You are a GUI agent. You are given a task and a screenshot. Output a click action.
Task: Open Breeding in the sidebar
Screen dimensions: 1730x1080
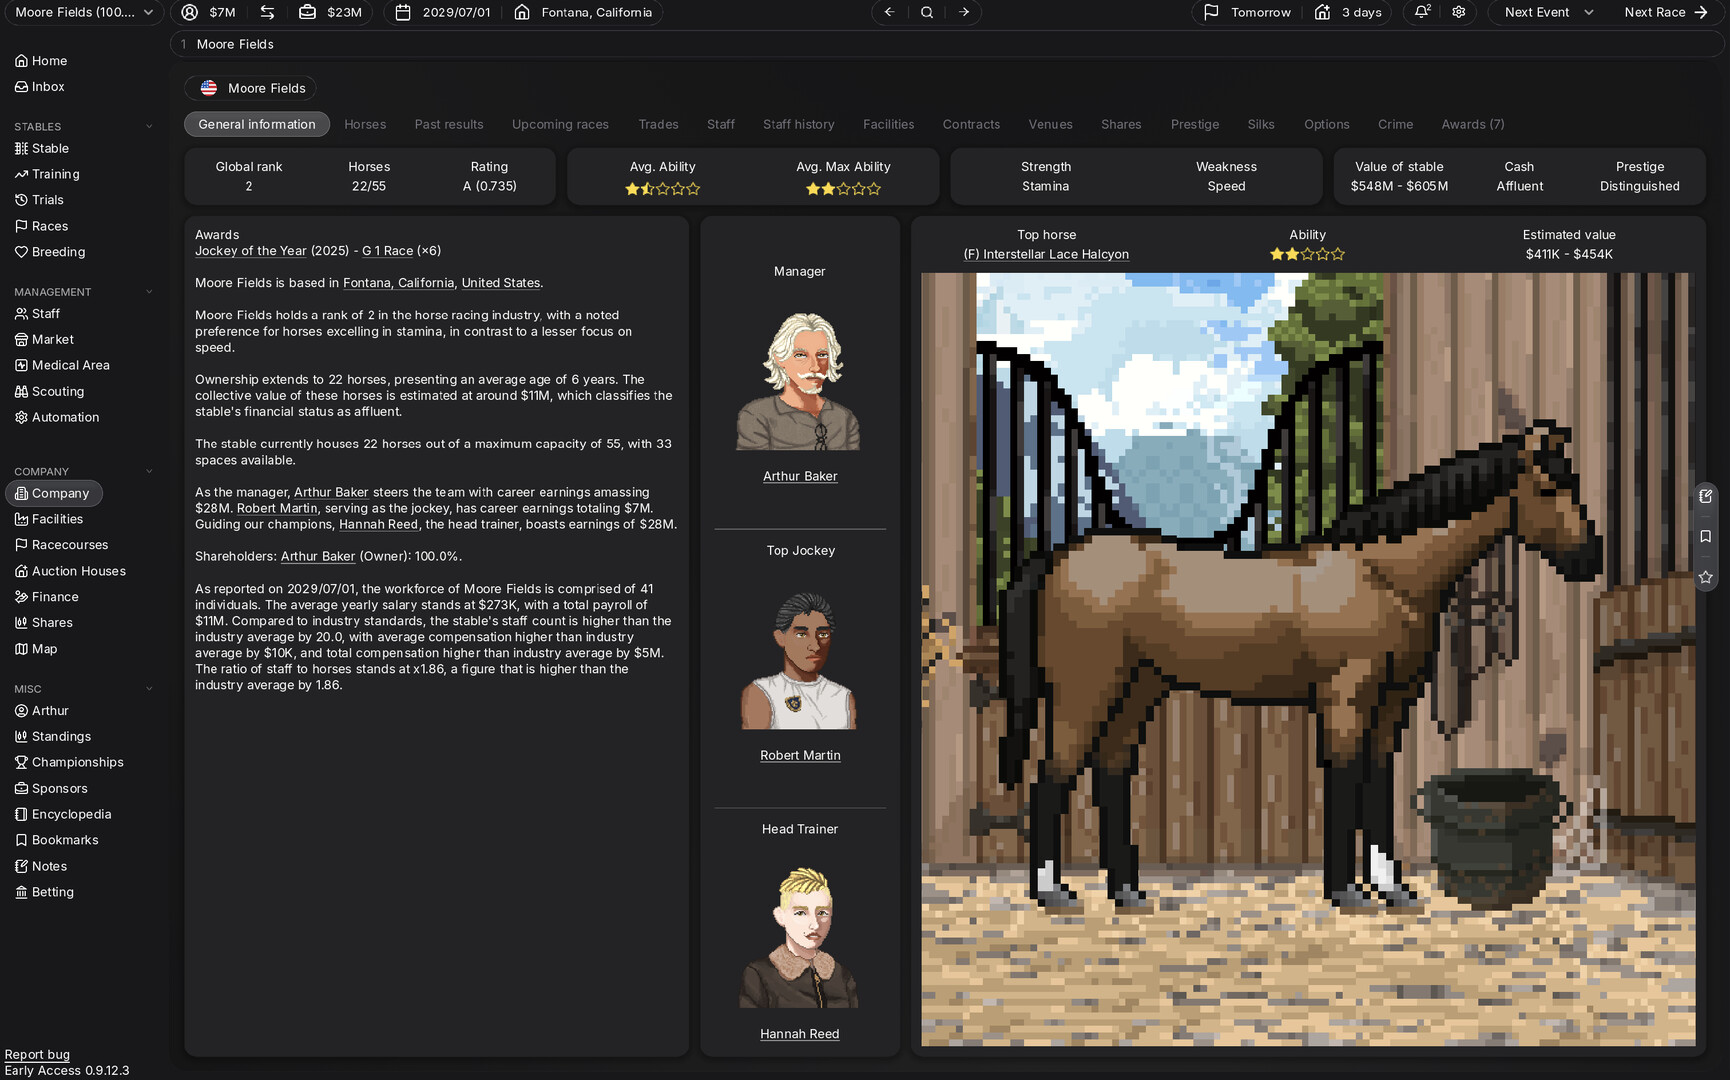click(50, 252)
